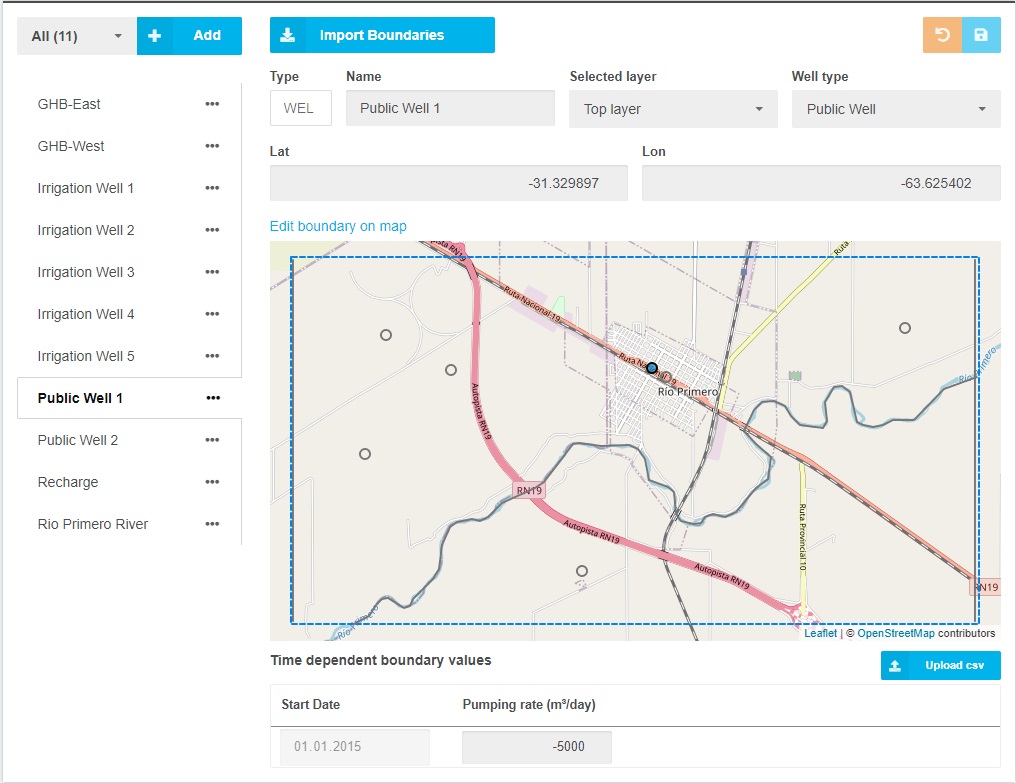Click the well marker on the map
This screenshot has height=783, width=1016.
click(x=651, y=368)
